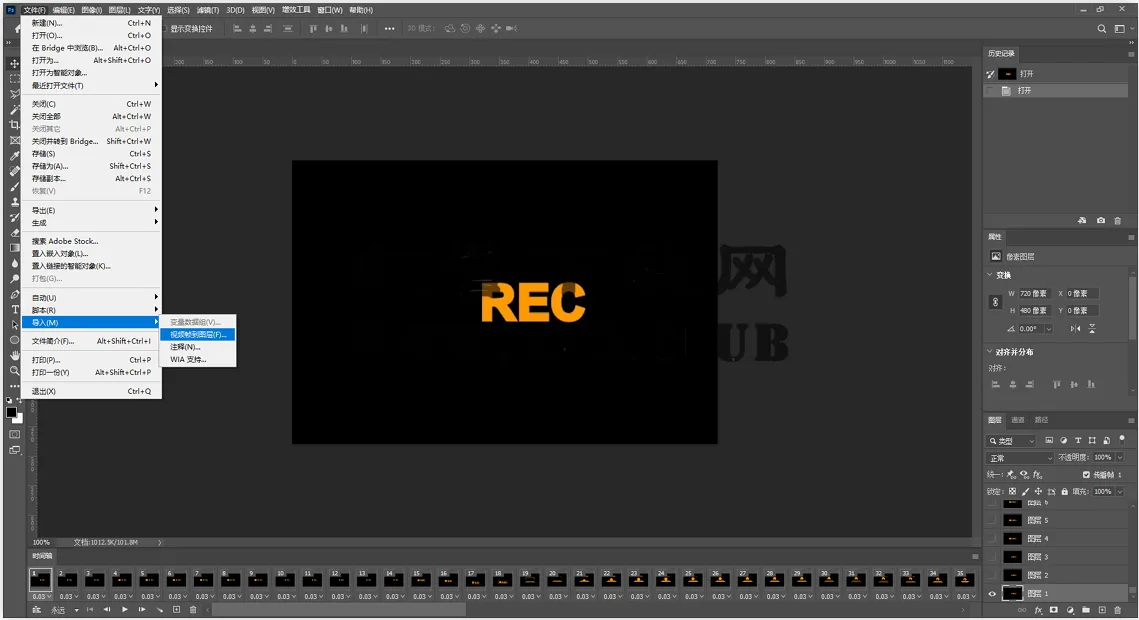Hide 图层 1 with its eye icon

pyautogui.click(x=992, y=594)
